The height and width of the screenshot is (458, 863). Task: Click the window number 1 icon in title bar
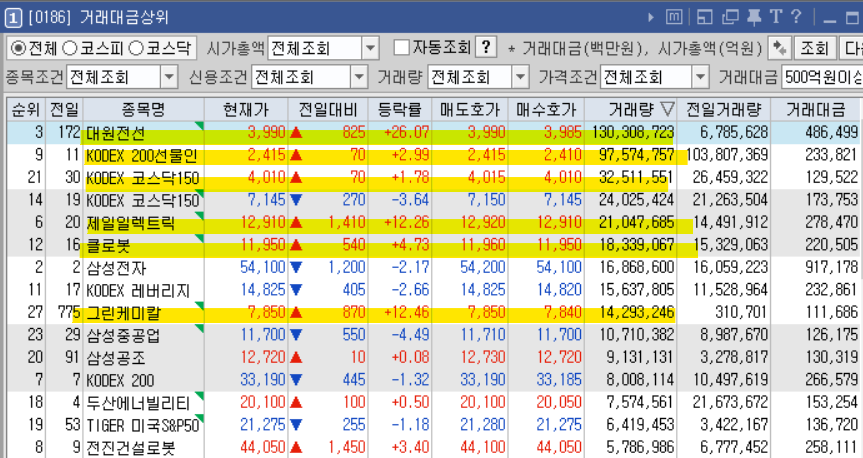click(x=13, y=18)
